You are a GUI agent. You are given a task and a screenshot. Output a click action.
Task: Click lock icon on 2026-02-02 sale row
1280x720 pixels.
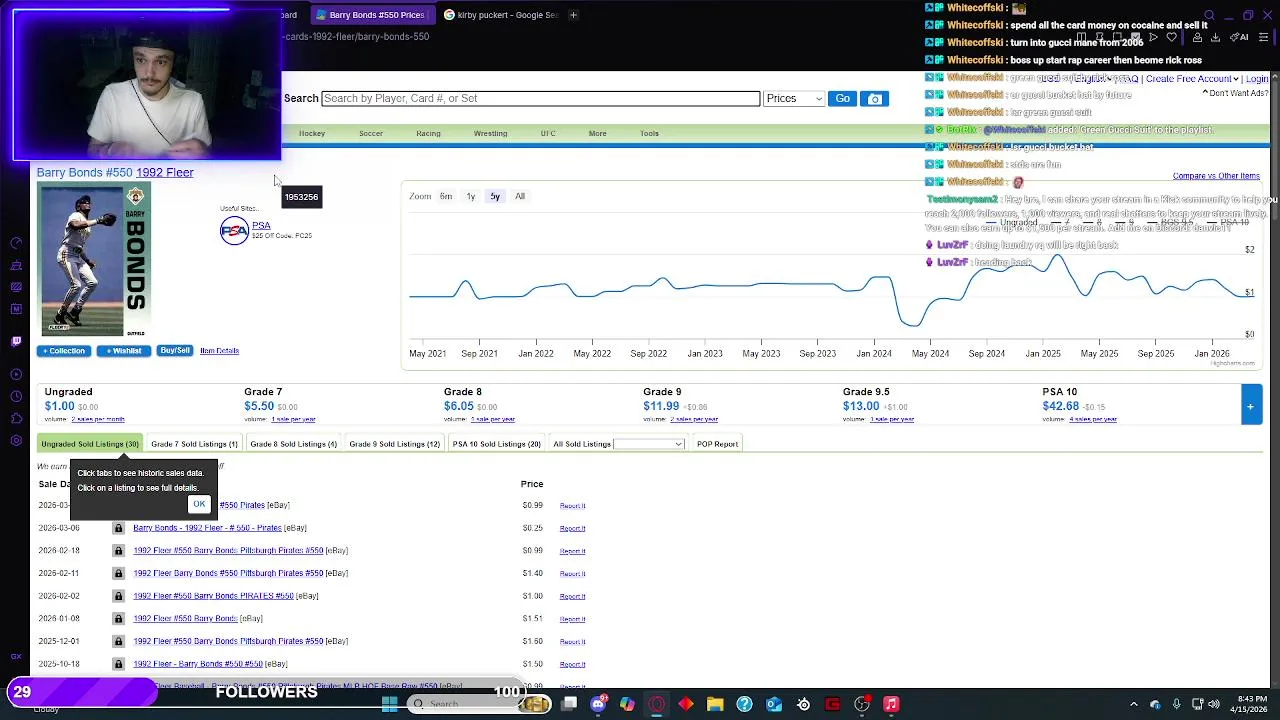(x=118, y=596)
